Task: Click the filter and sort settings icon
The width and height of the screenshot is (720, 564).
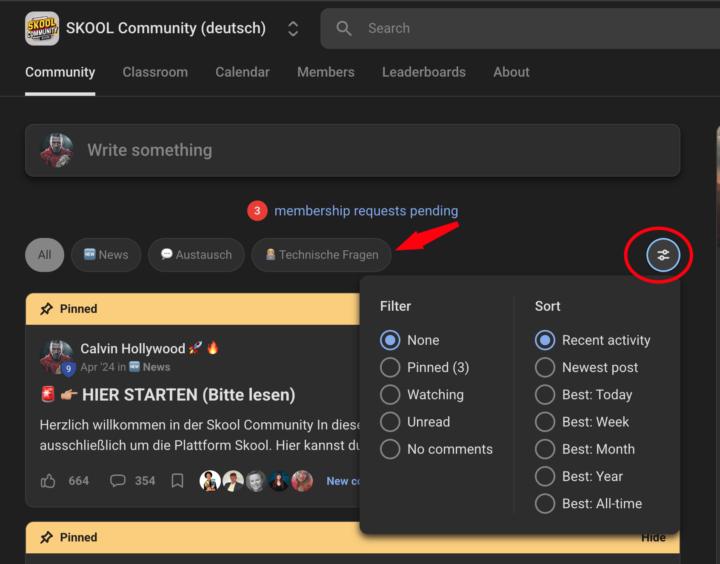Action: pyautogui.click(x=662, y=255)
